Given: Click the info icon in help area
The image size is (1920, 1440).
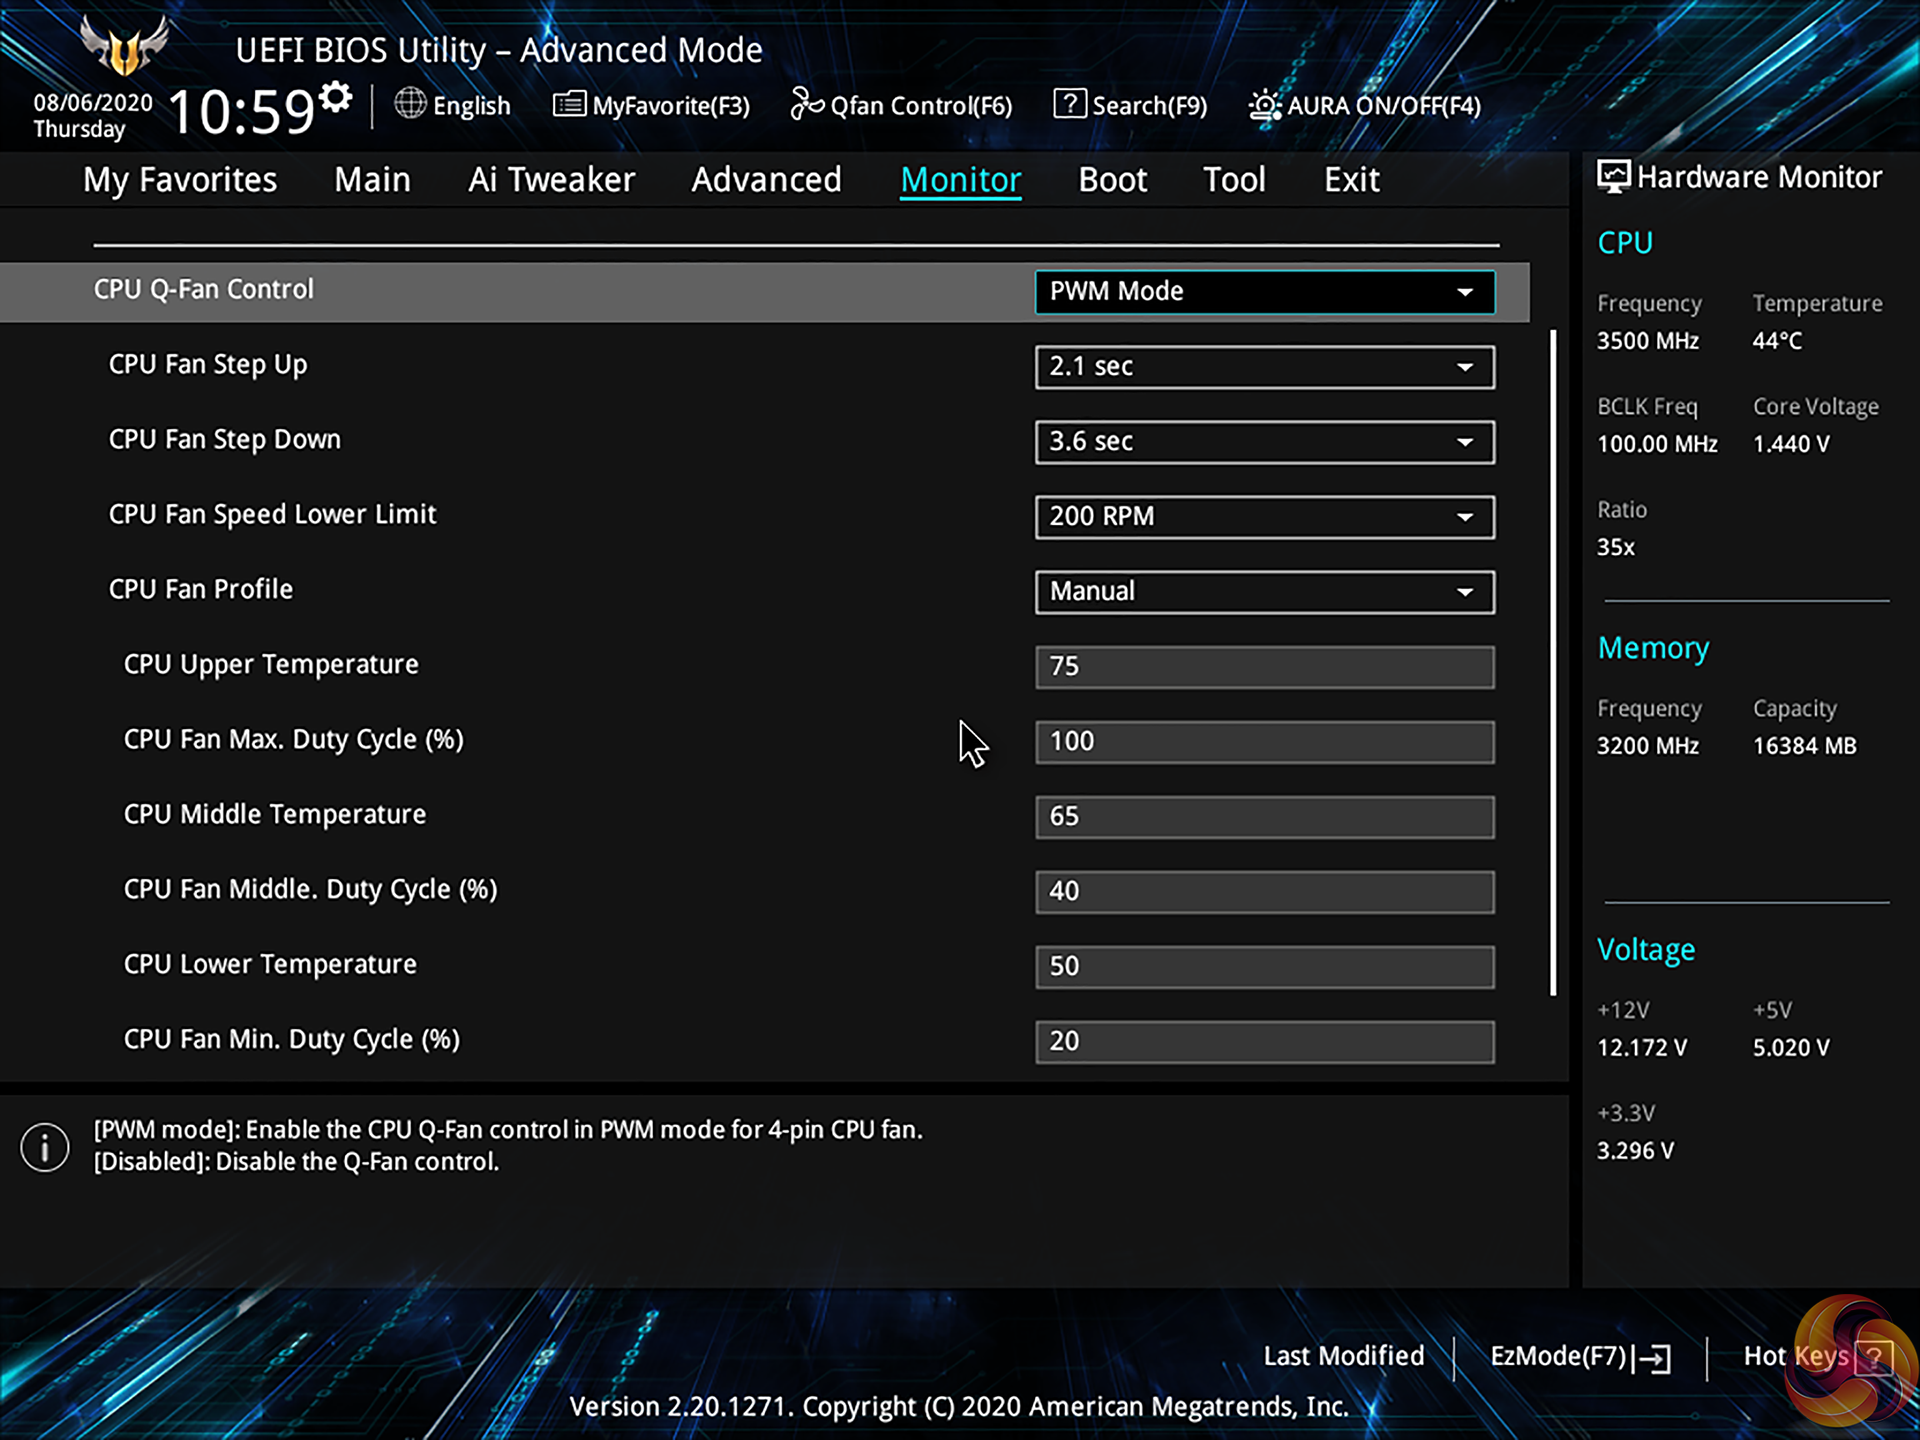Looking at the screenshot, I should 45,1146.
